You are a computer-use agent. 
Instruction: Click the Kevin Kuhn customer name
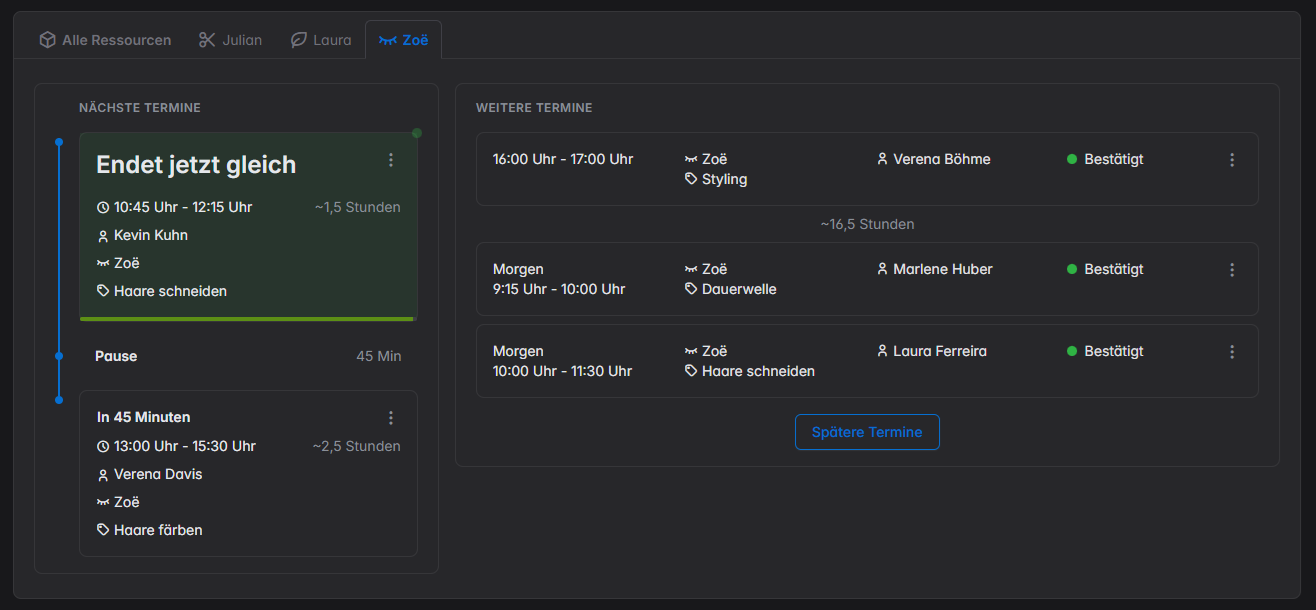pyautogui.click(x=151, y=236)
